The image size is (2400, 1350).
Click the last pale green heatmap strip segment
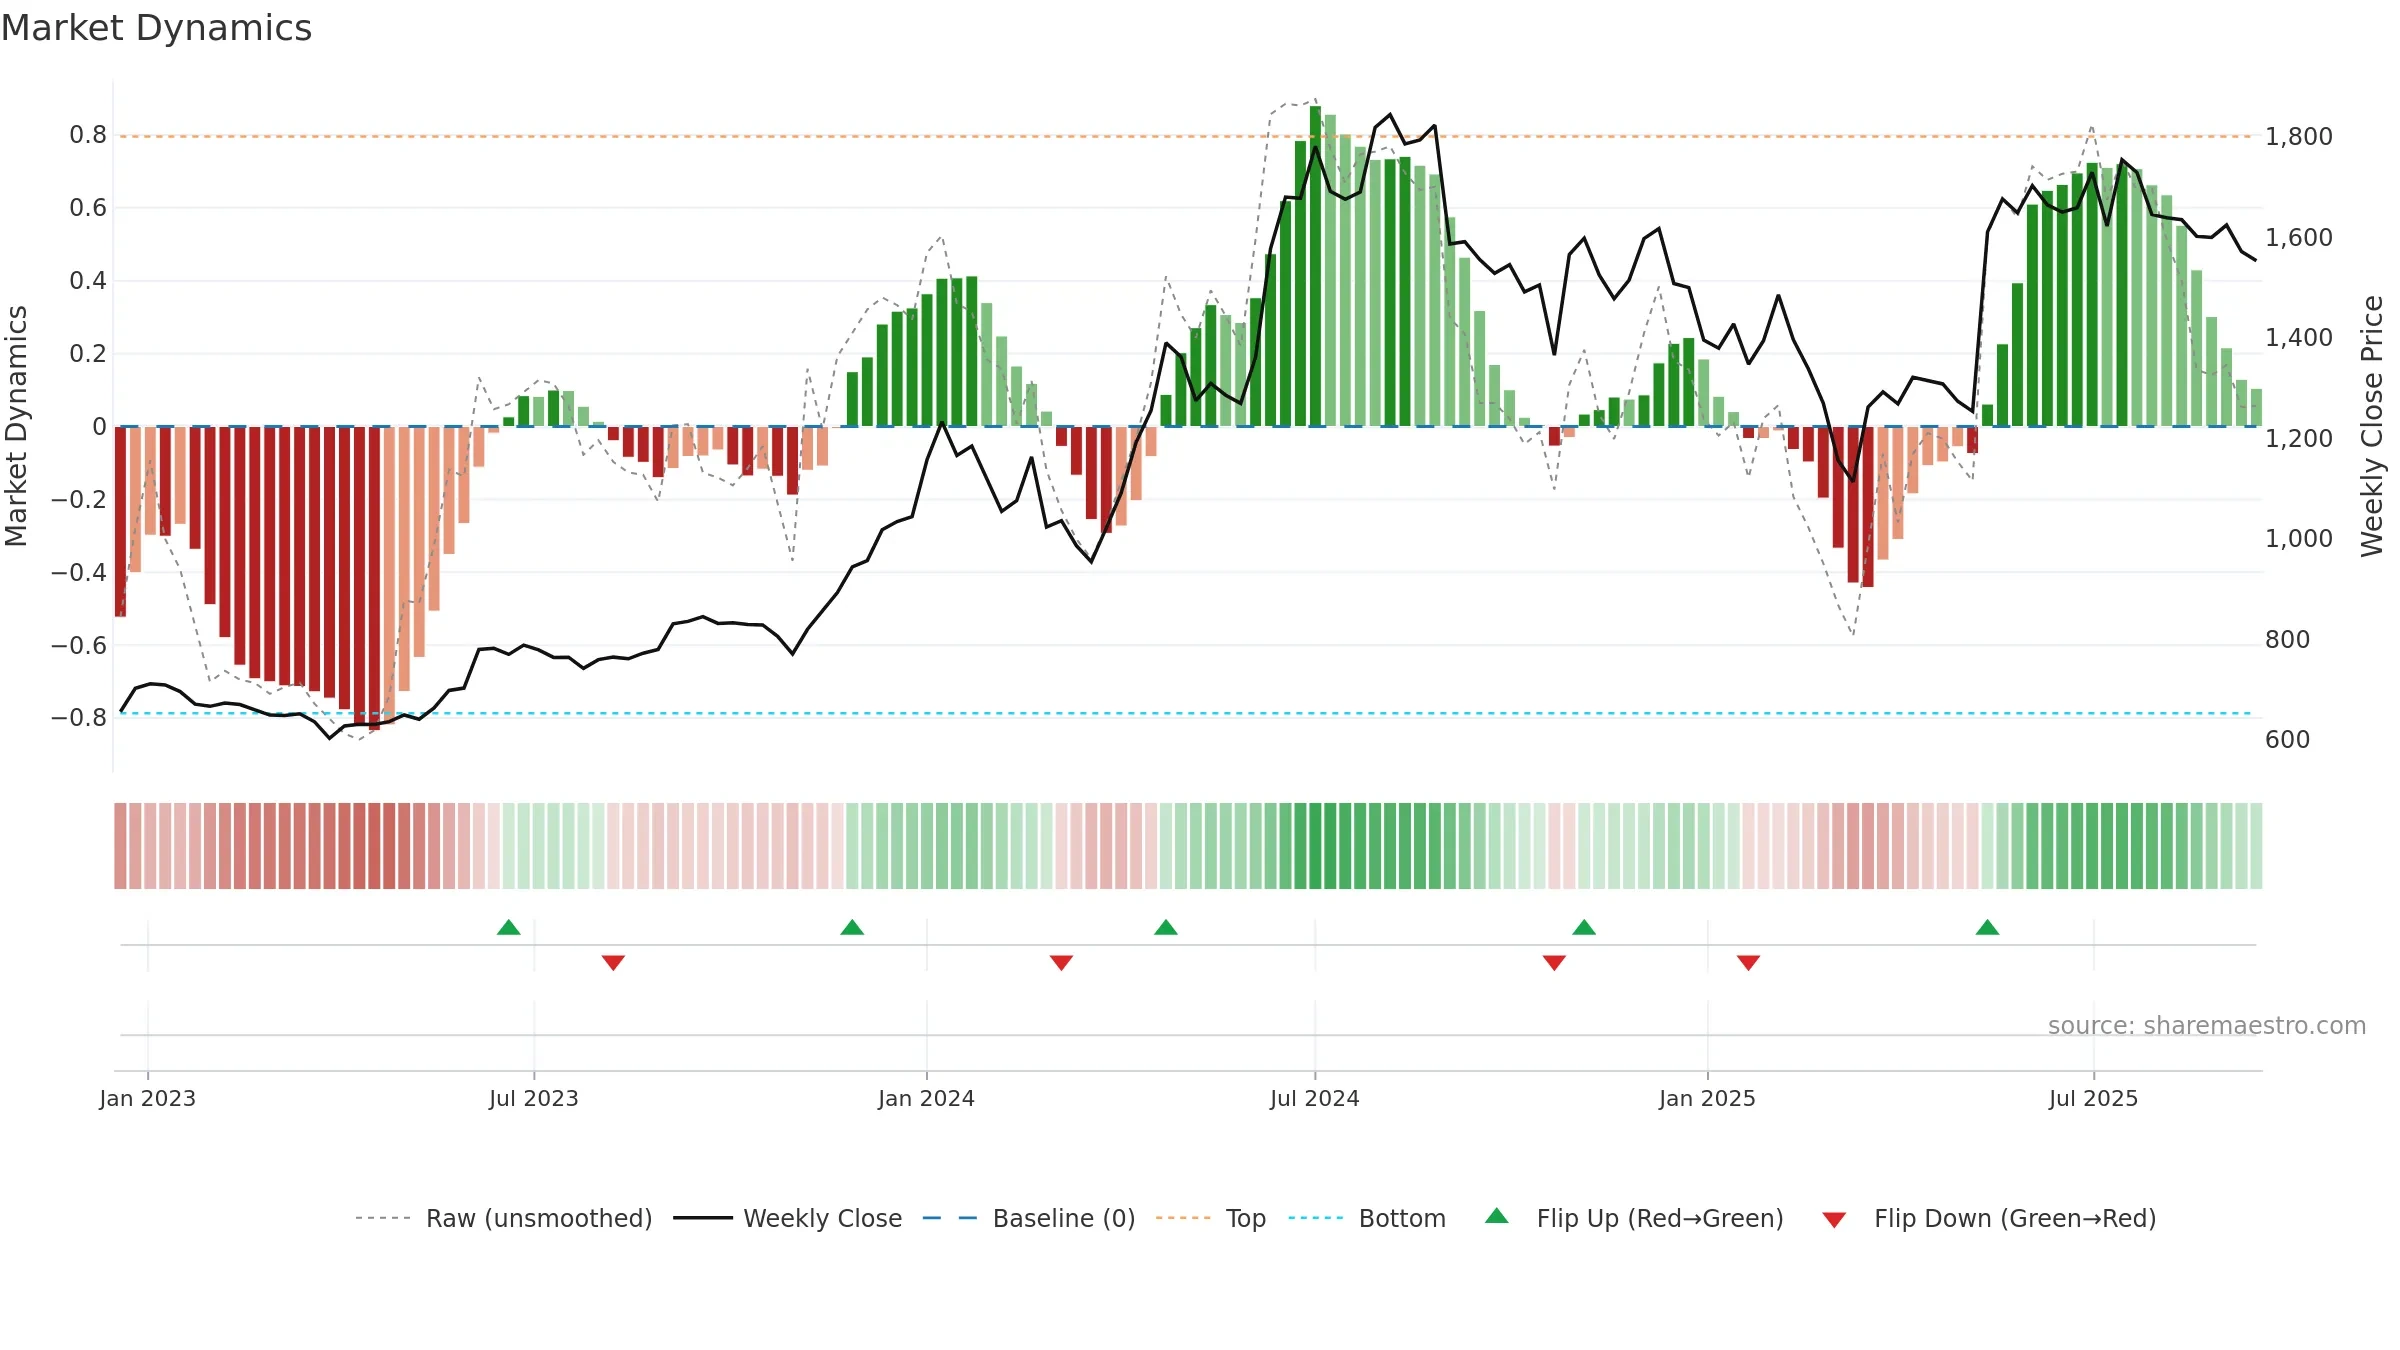2256,846
